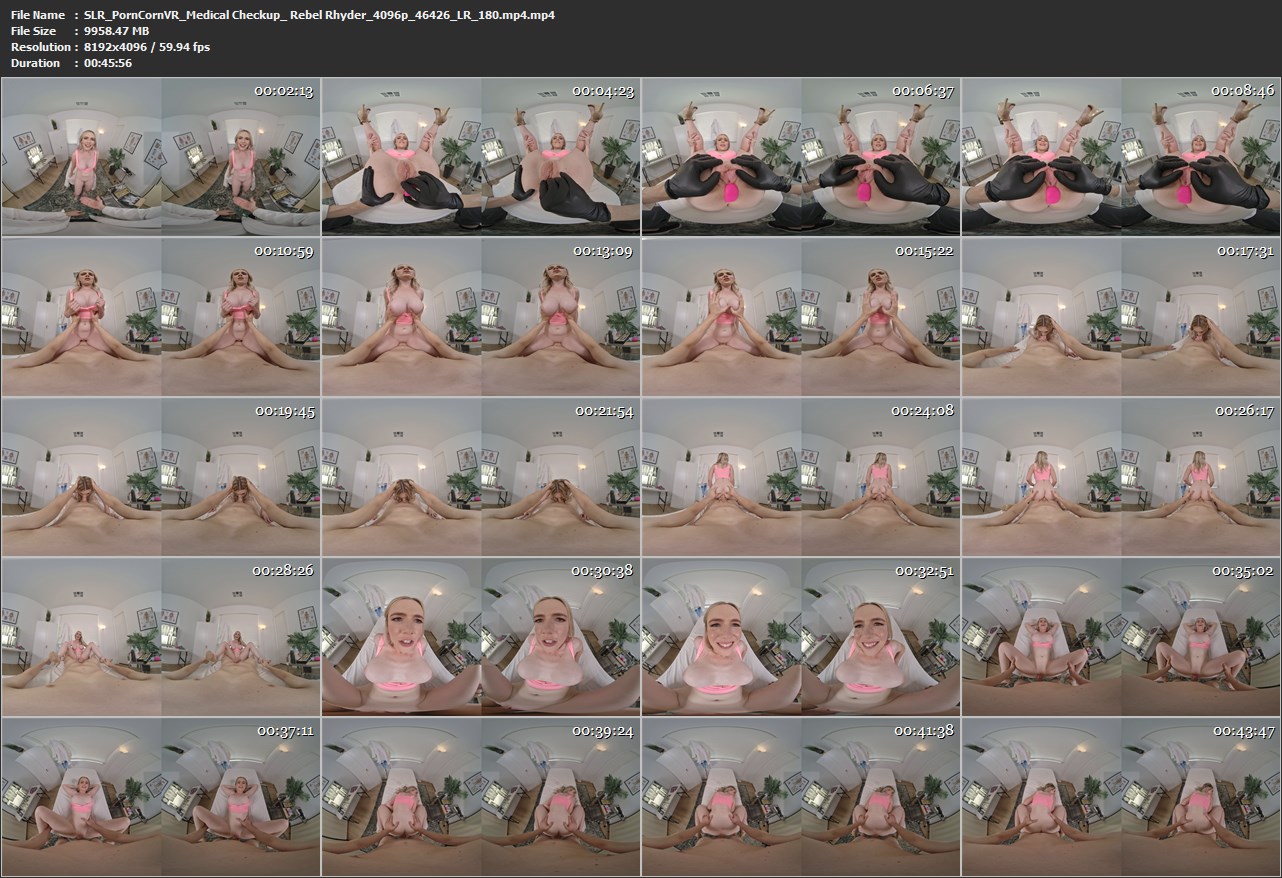
Task: Select the file name text ending in 180.mp4.mp4
Action: click(320, 15)
